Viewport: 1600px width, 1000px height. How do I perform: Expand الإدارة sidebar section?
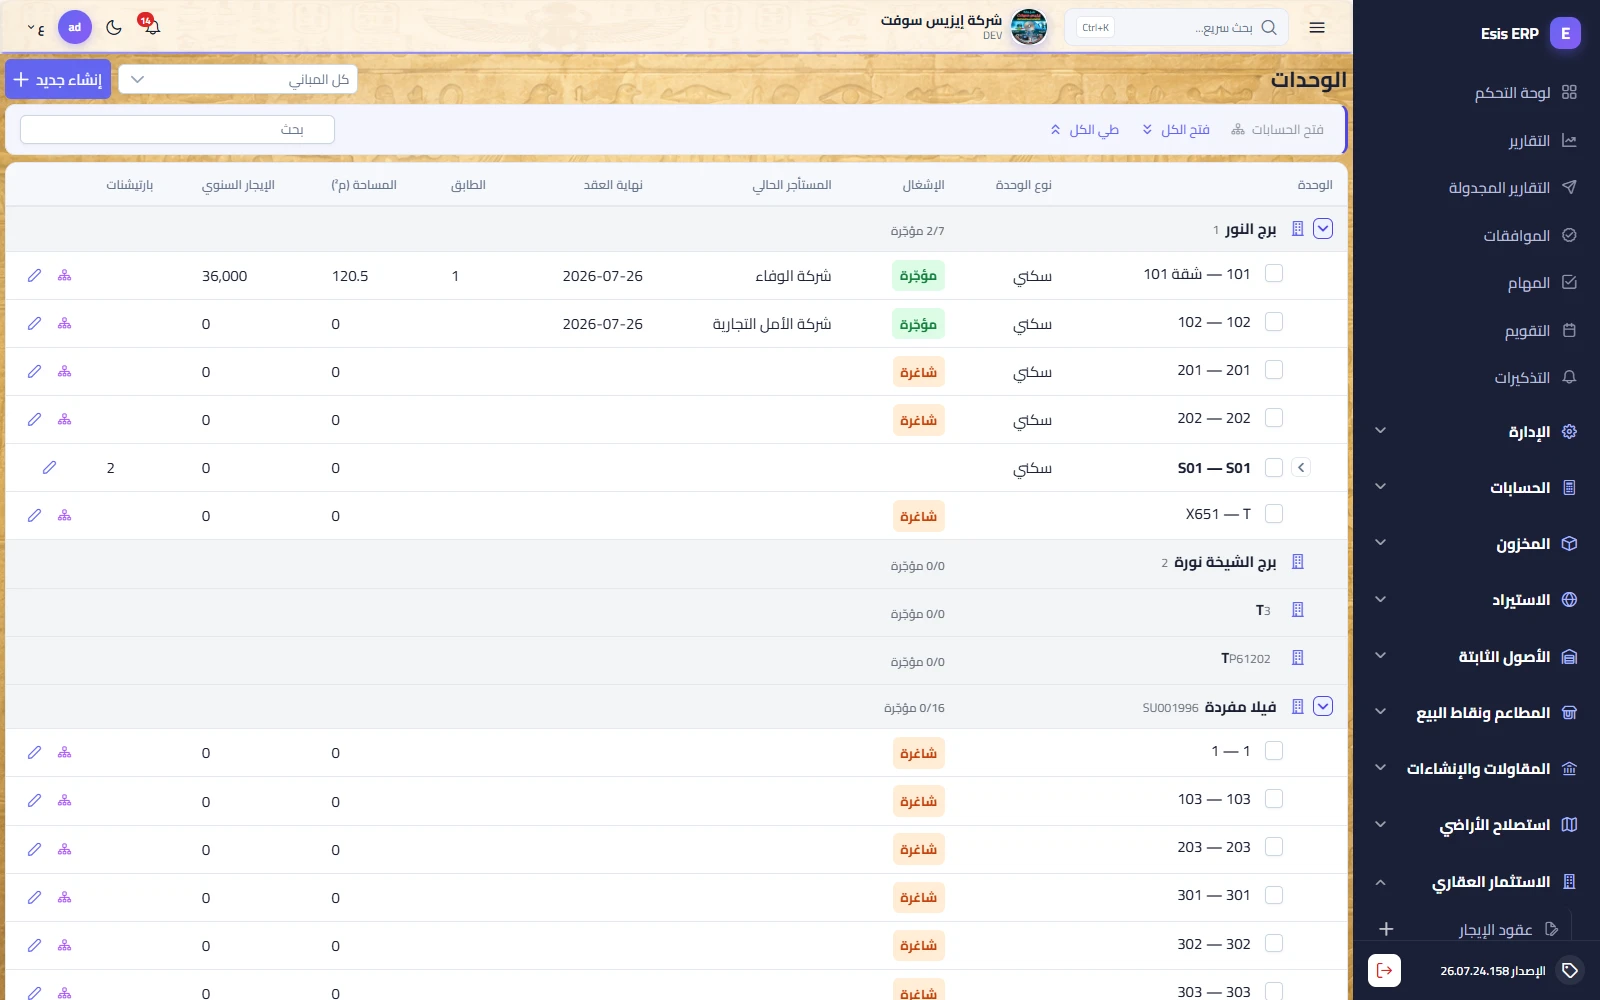(1475, 432)
